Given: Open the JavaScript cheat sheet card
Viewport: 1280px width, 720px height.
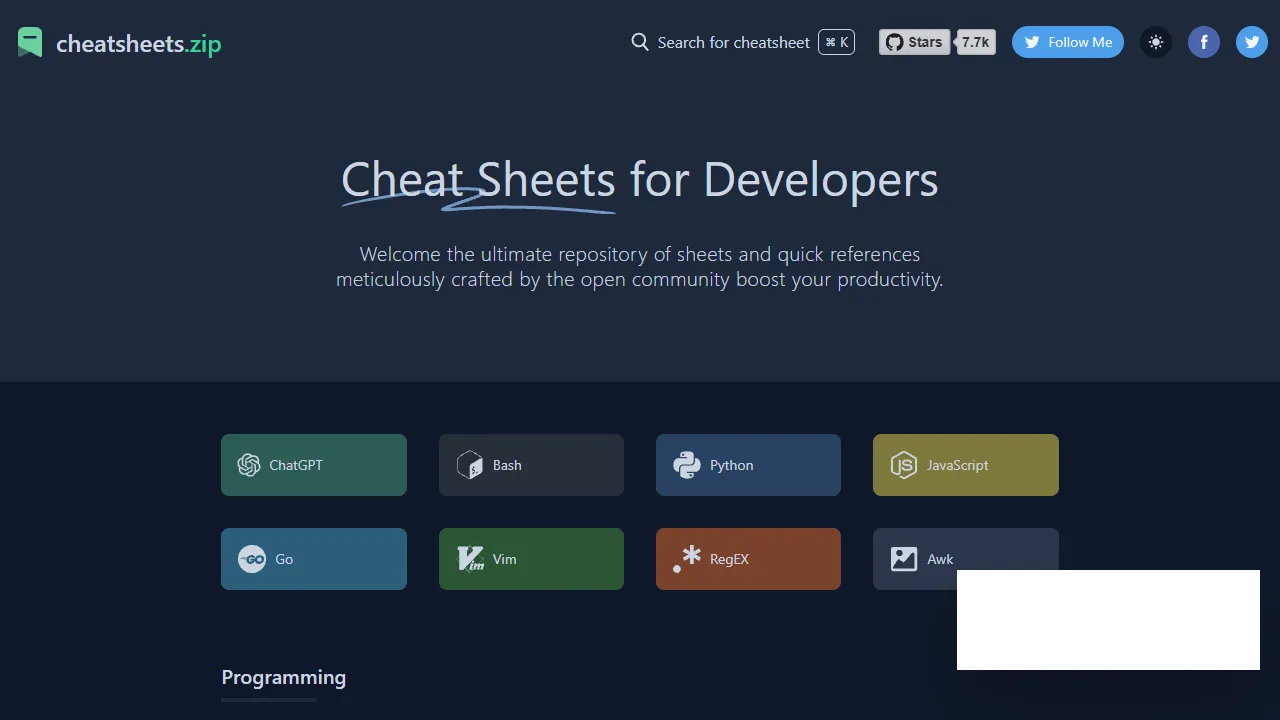Looking at the screenshot, I should [966, 465].
